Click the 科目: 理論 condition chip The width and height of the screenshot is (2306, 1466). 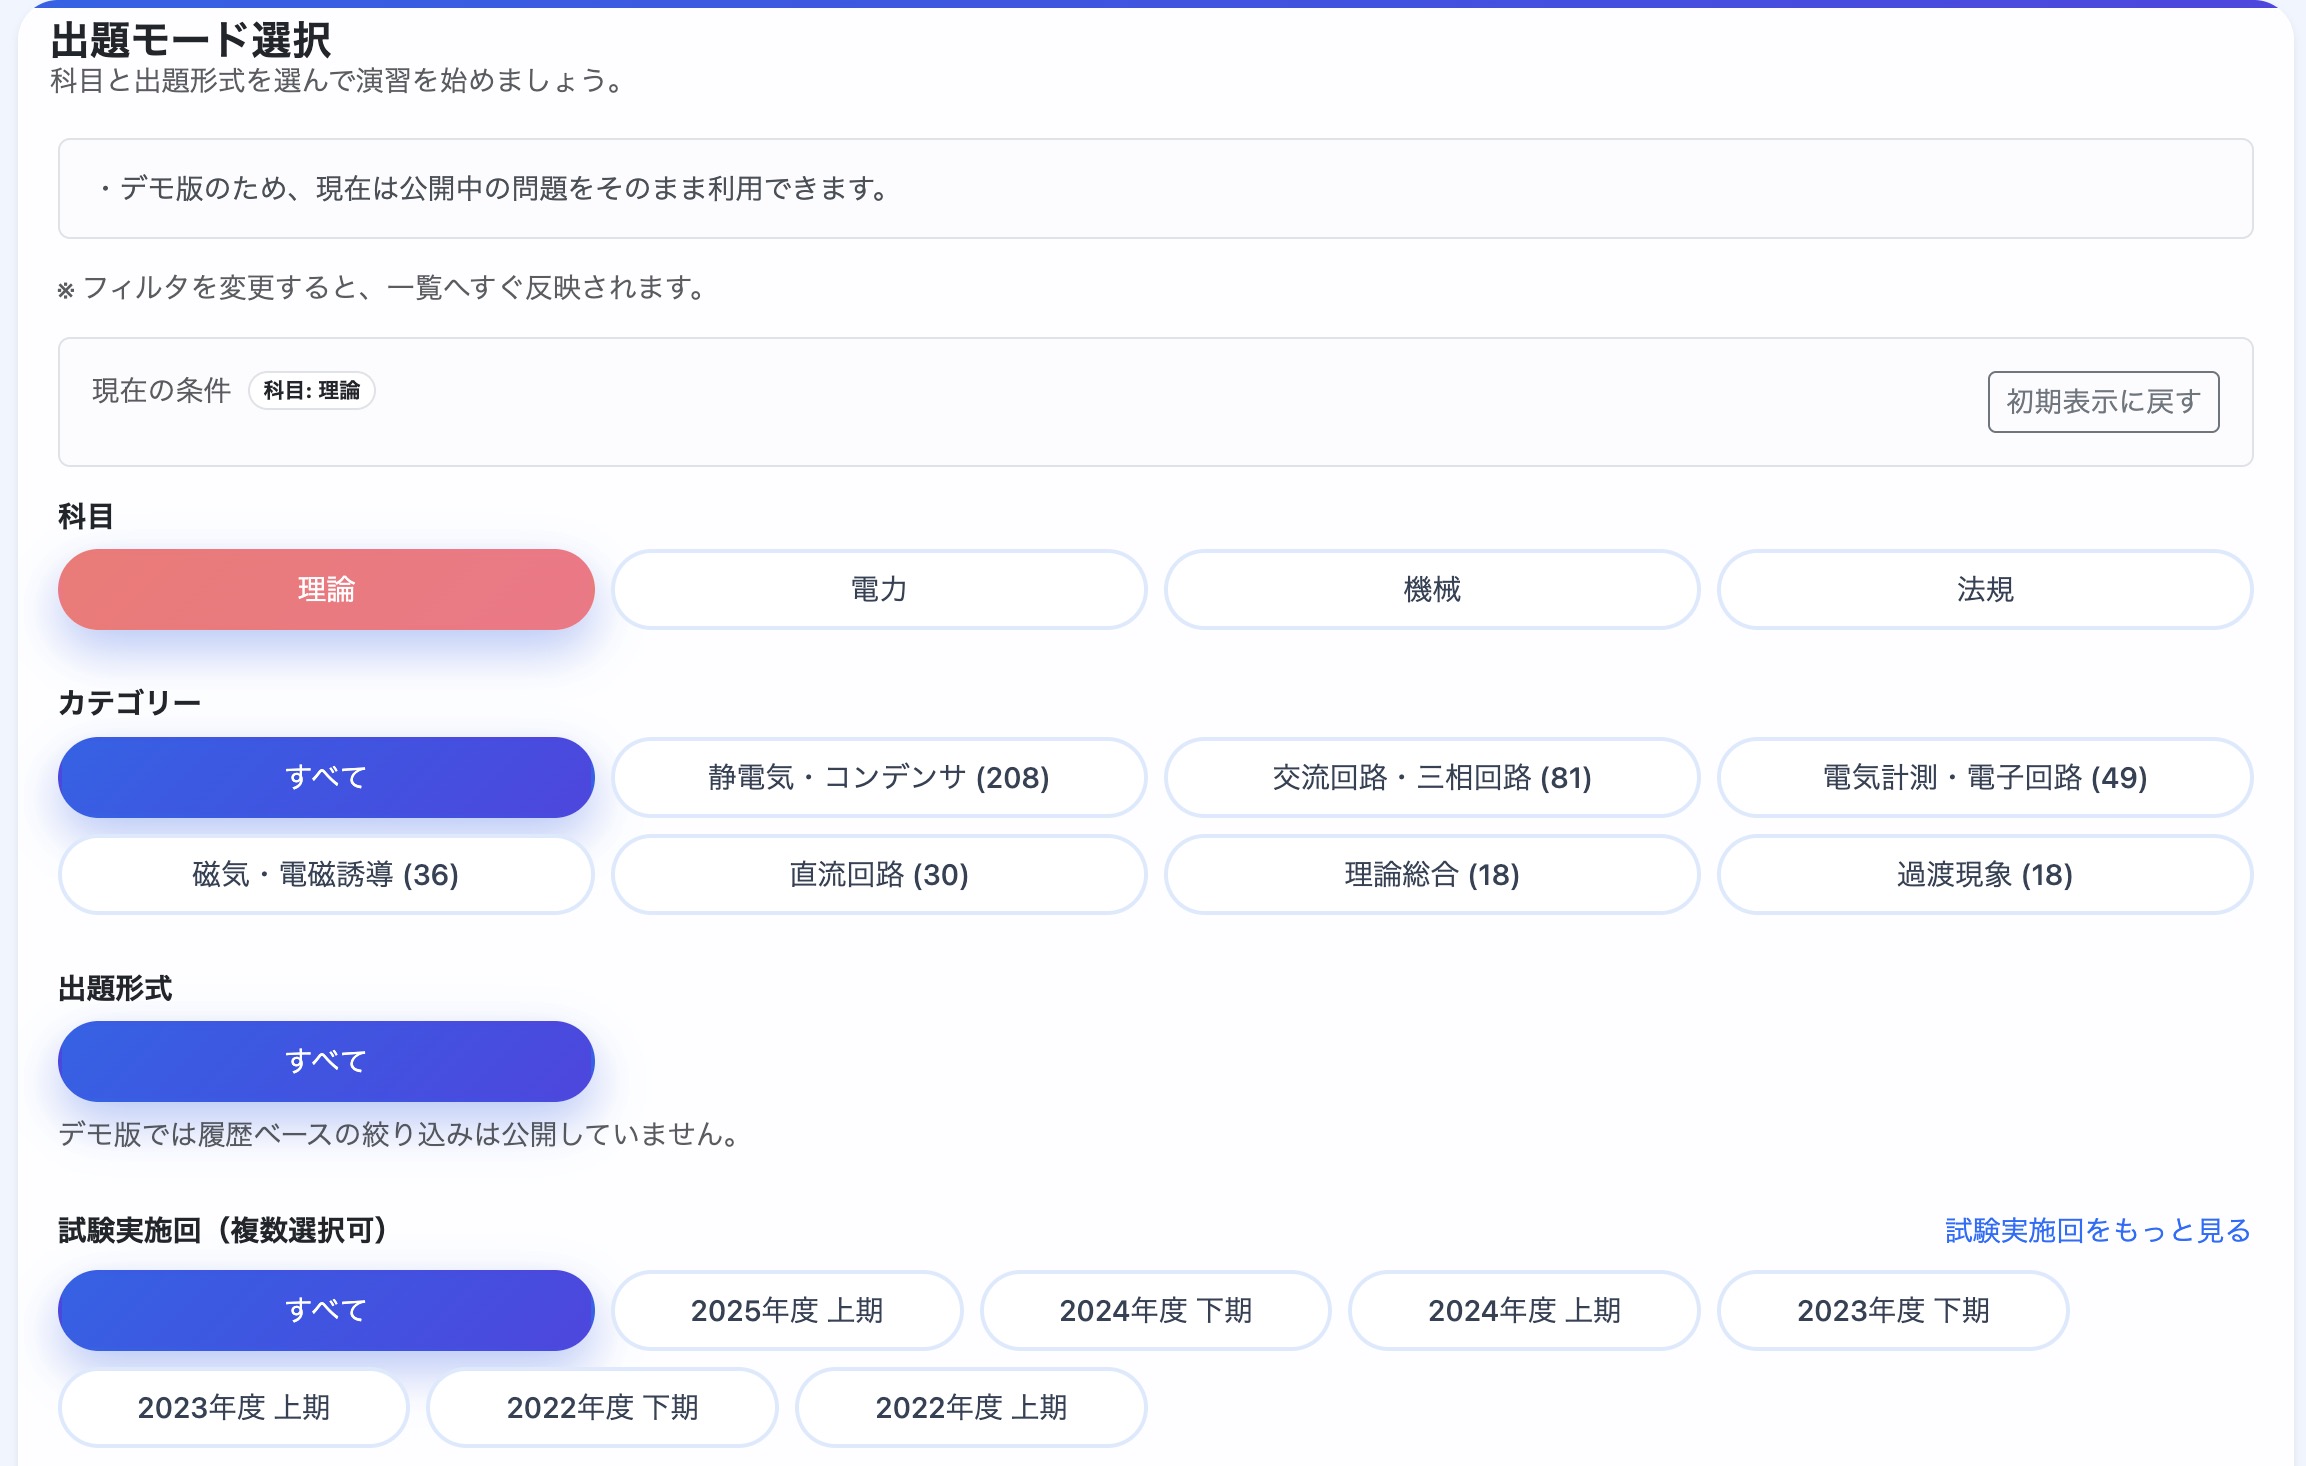point(312,391)
